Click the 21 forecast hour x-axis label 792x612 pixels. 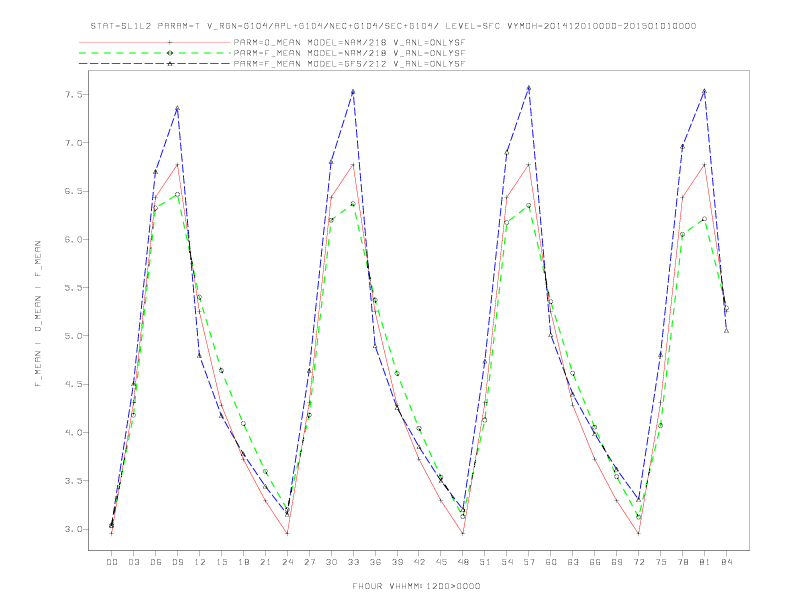(265, 562)
